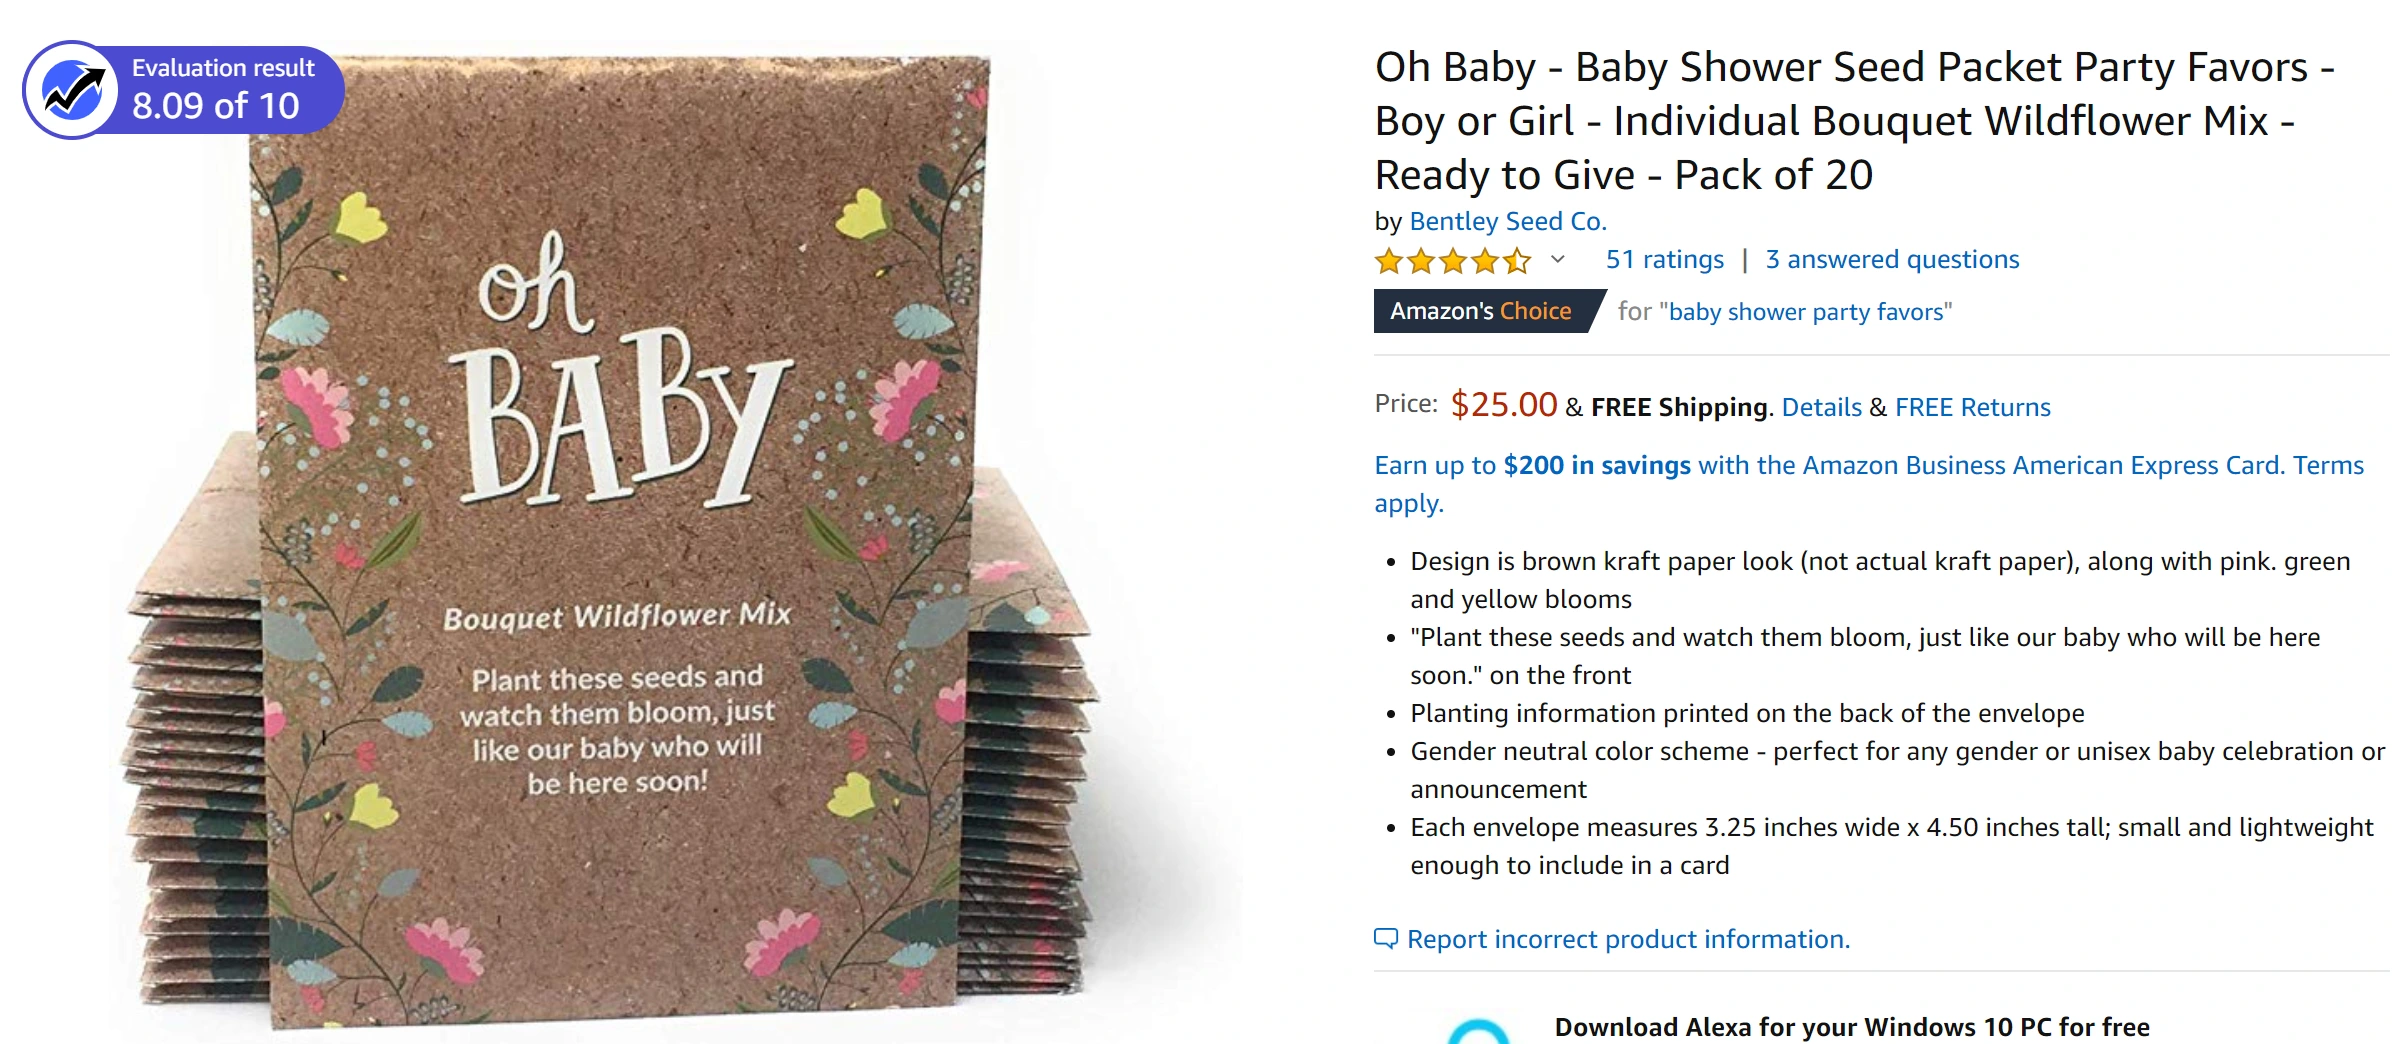Click the speech bubble report icon
The width and height of the screenshot is (2398, 1044).
pos(1385,938)
